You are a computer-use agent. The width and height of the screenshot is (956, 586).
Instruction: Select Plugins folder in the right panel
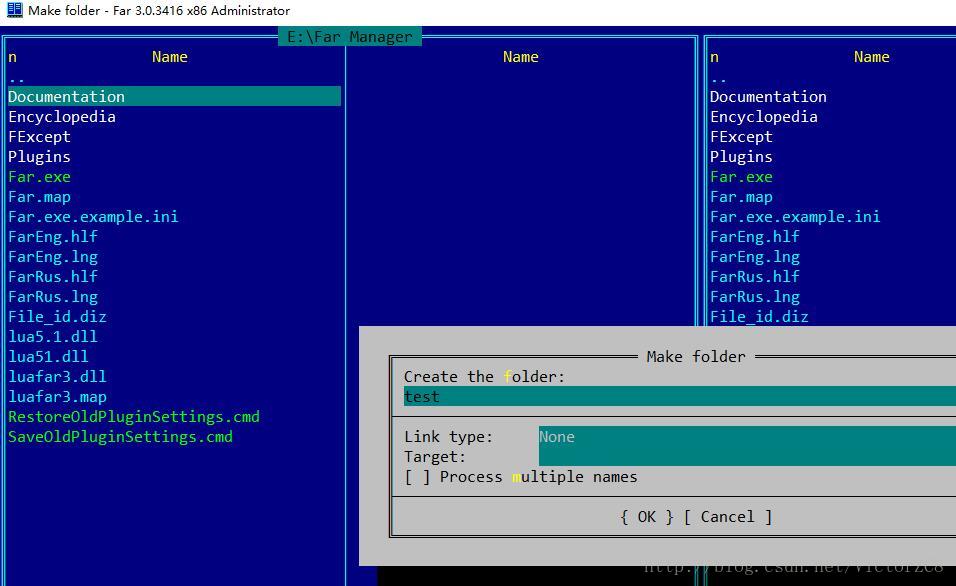pyautogui.click(x=741, y=157)
